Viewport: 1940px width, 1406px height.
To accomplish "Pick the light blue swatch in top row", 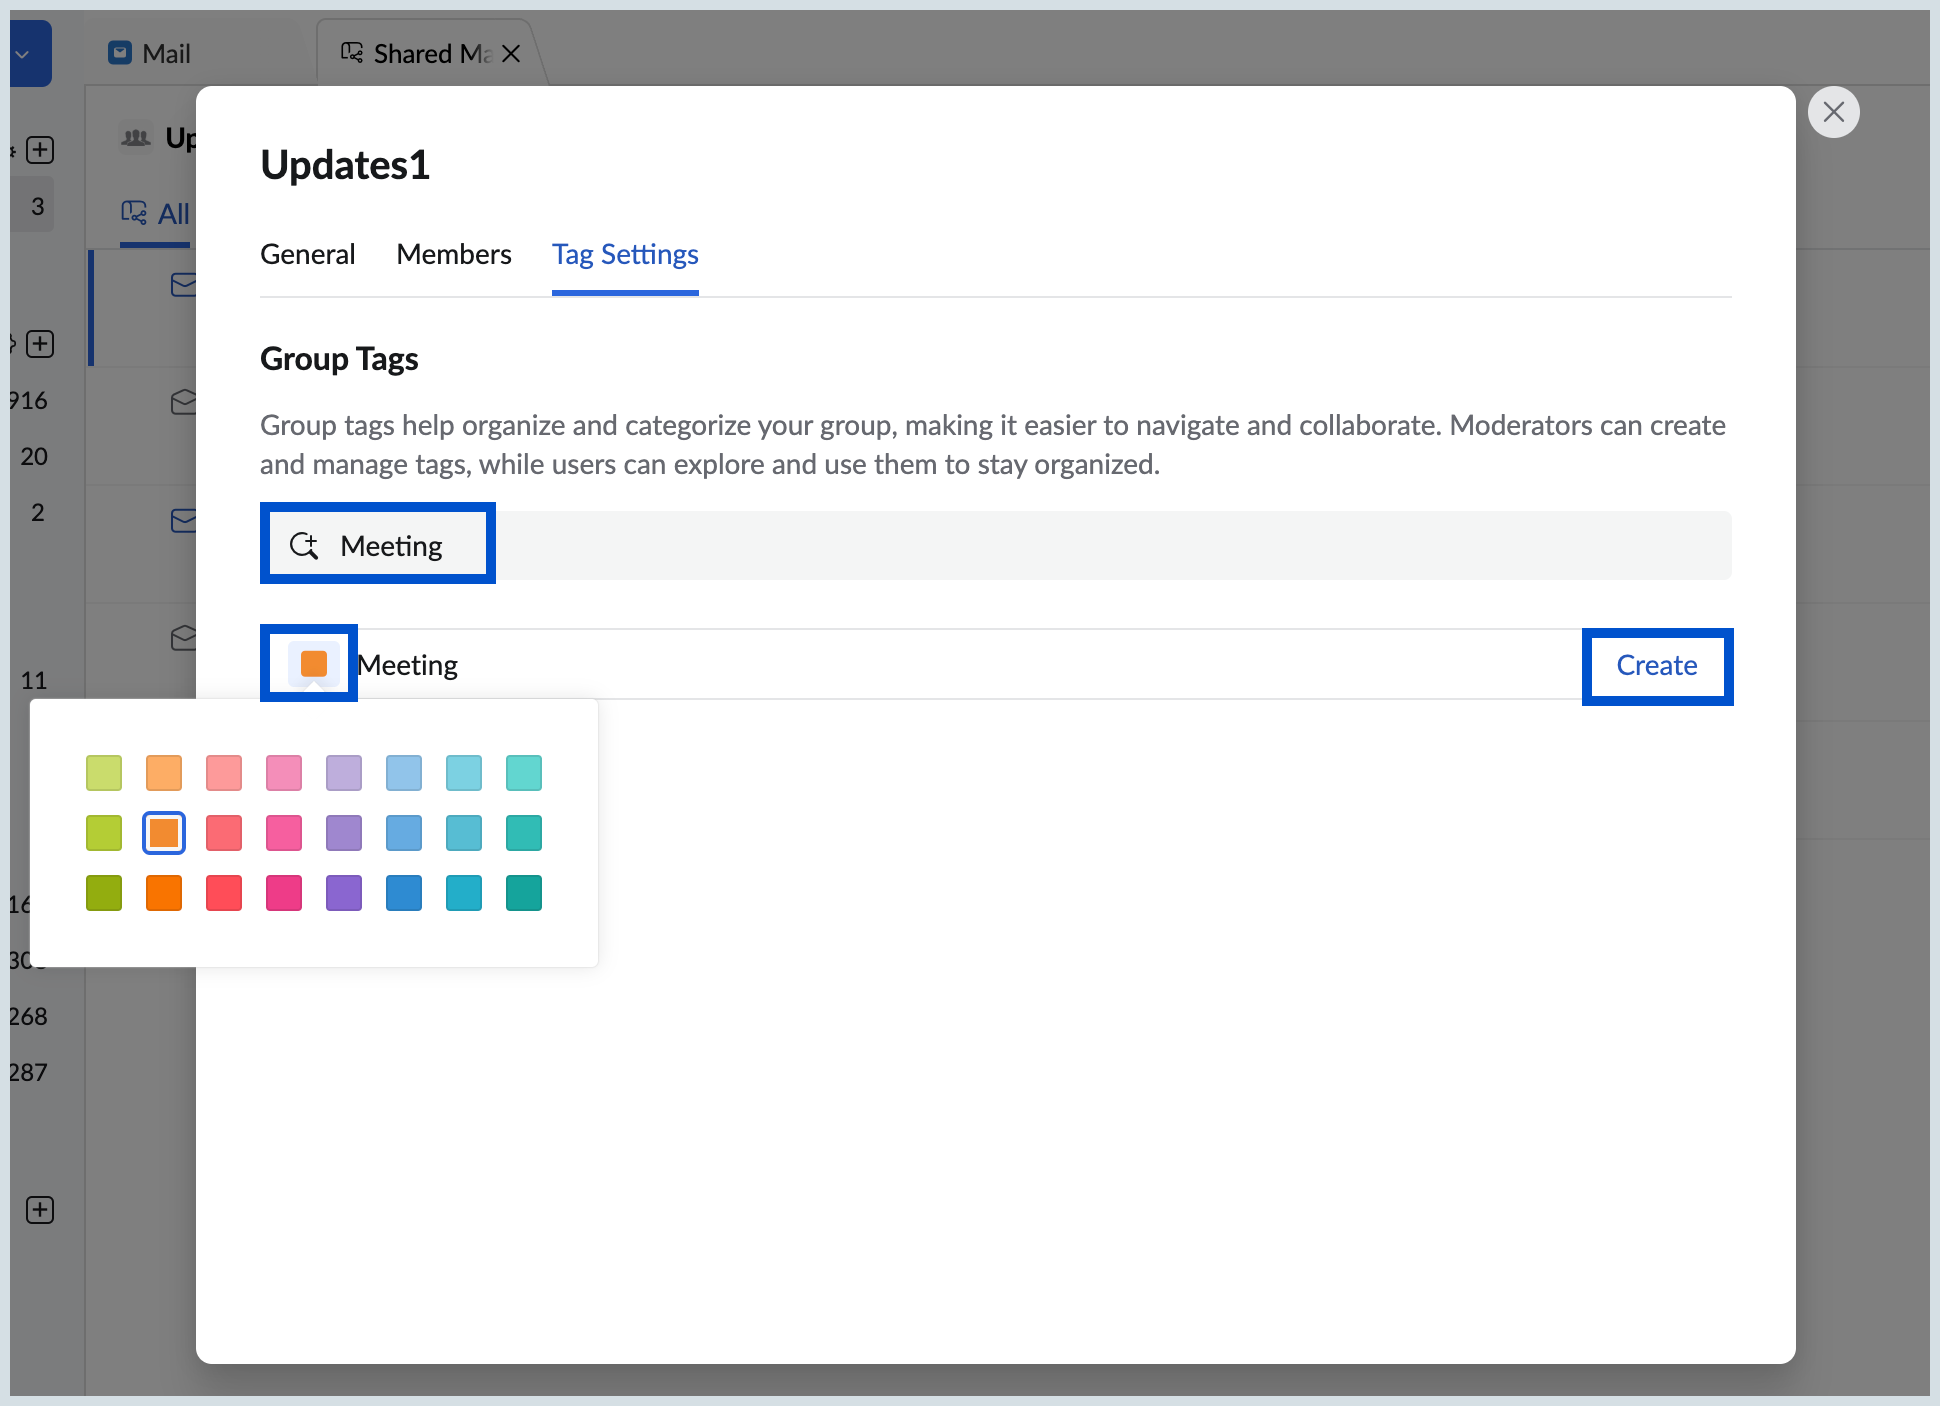I will (404, 773).
